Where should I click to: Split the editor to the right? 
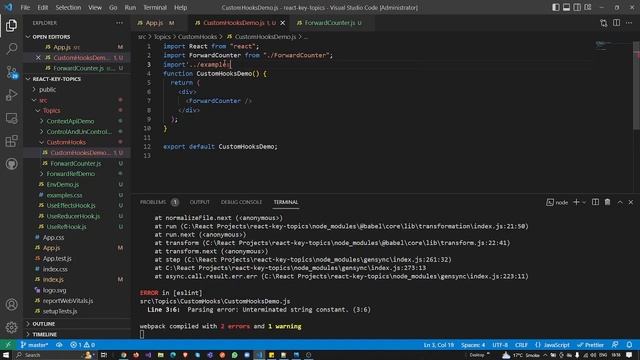click(616, 23)
